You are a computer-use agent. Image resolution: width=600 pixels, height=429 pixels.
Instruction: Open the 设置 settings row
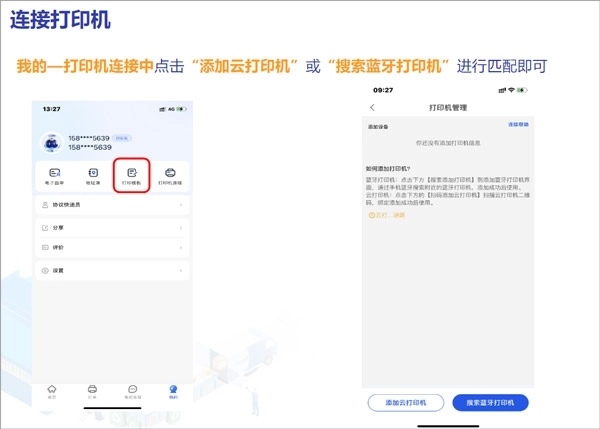point(112,270)
